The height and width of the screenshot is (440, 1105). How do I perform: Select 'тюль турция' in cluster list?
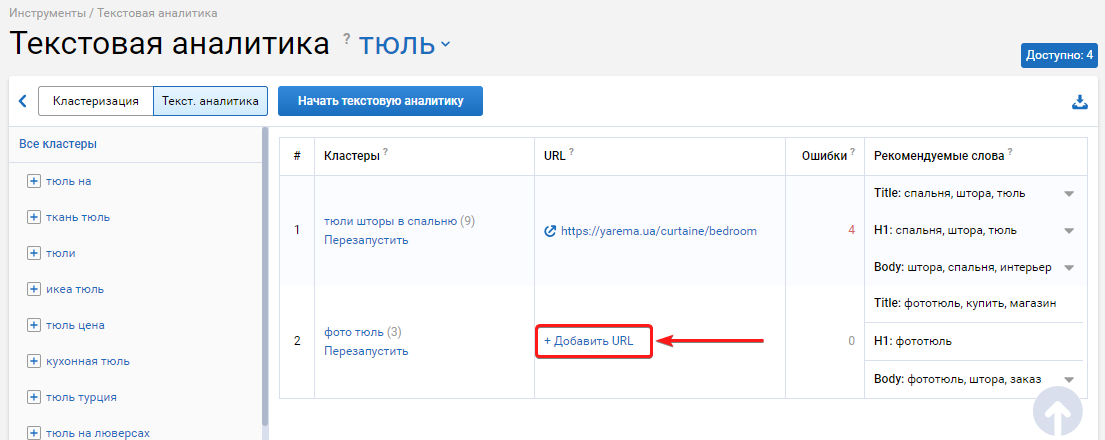click(x=82, y=397)
